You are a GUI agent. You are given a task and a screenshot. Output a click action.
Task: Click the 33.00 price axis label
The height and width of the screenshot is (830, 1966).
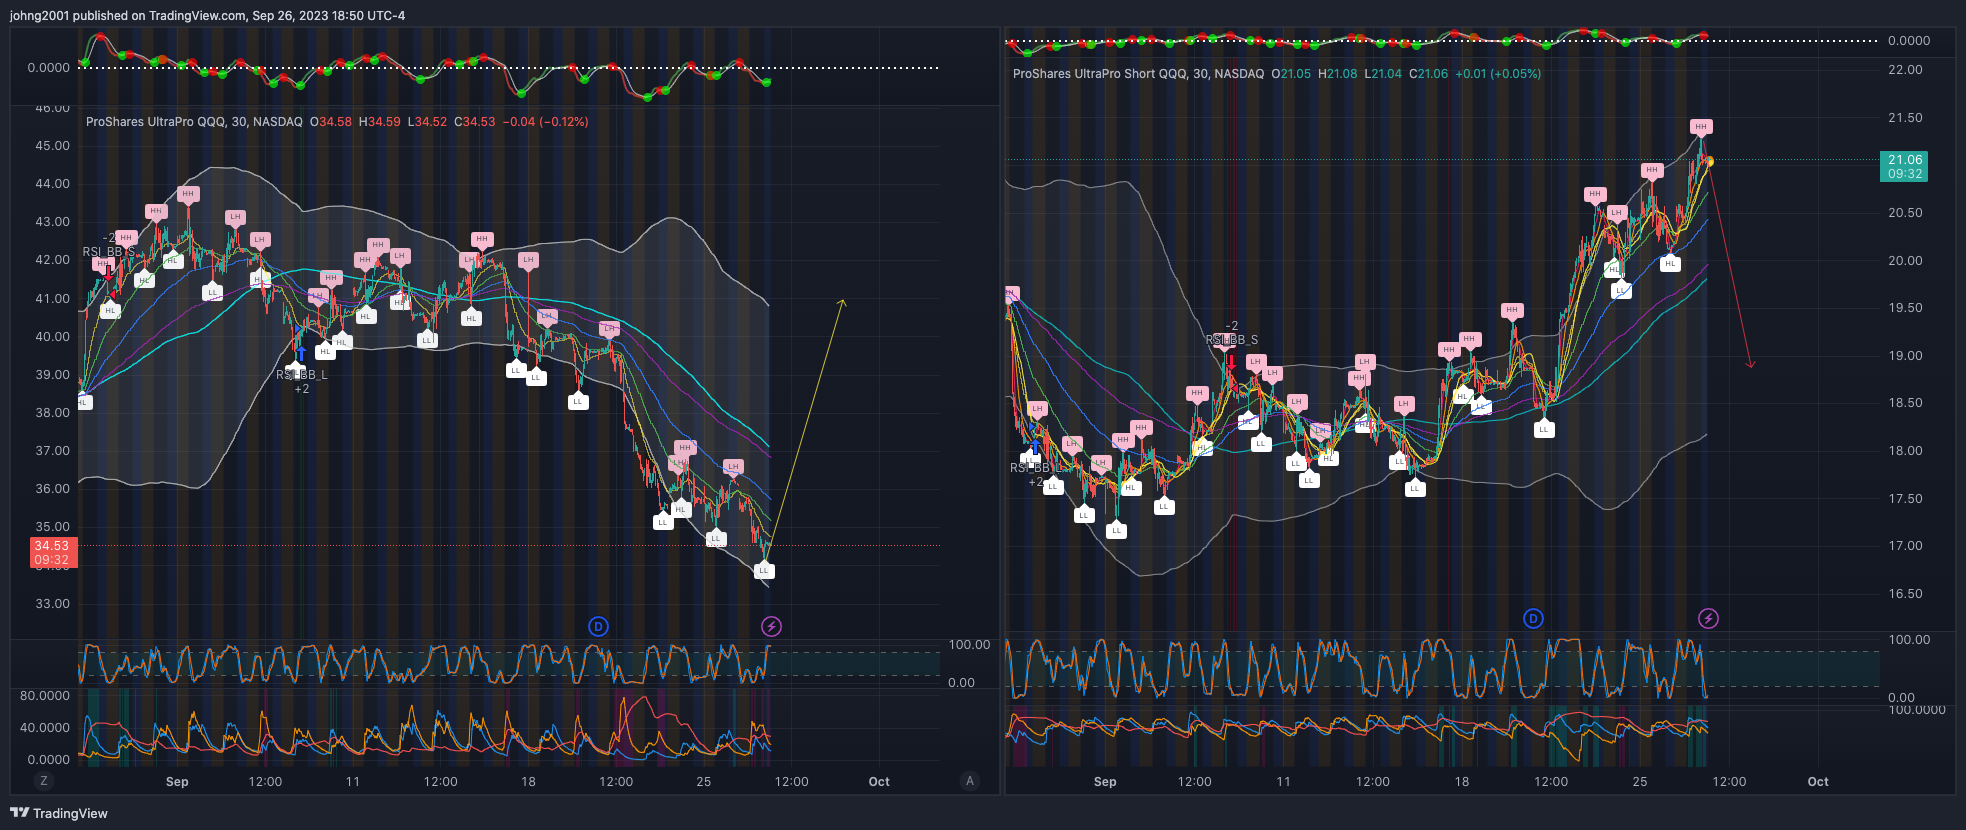pos(53,604)
